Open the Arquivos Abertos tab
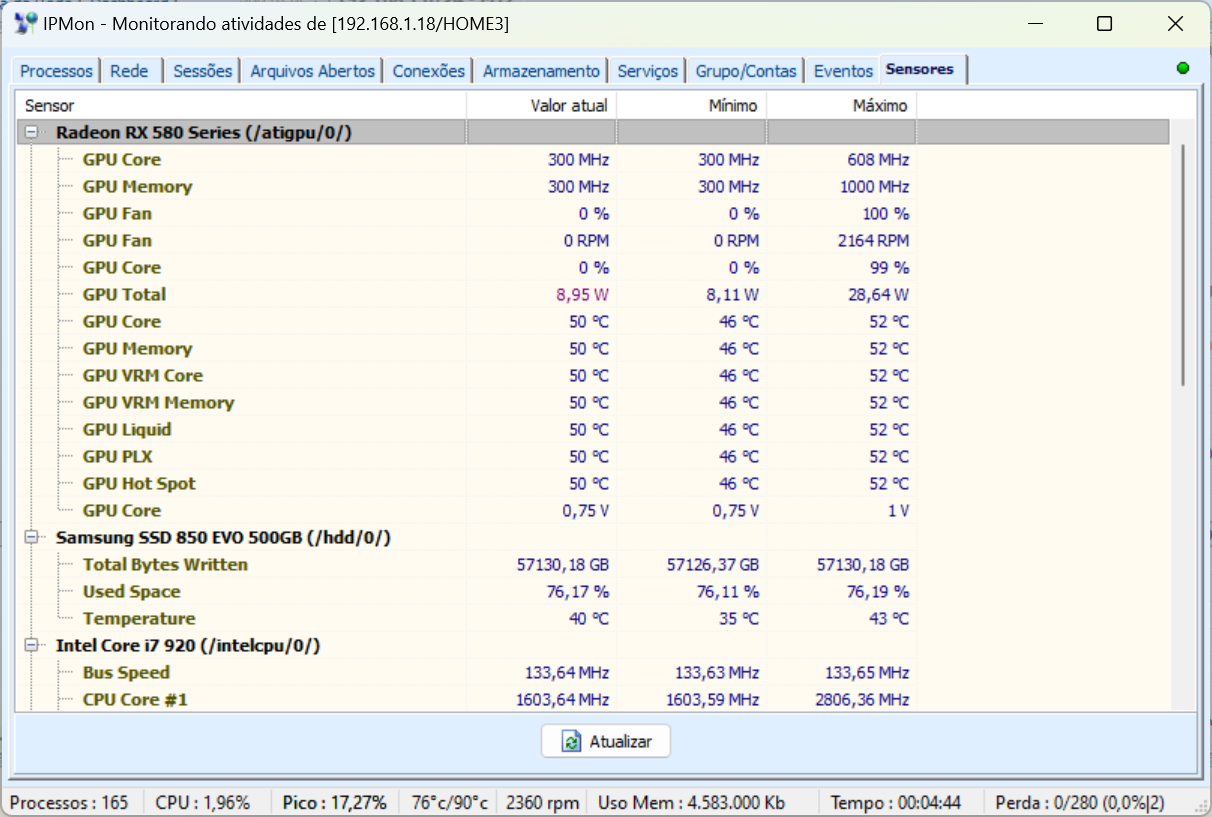1212x817 pixels. click(x=312, y=71)
